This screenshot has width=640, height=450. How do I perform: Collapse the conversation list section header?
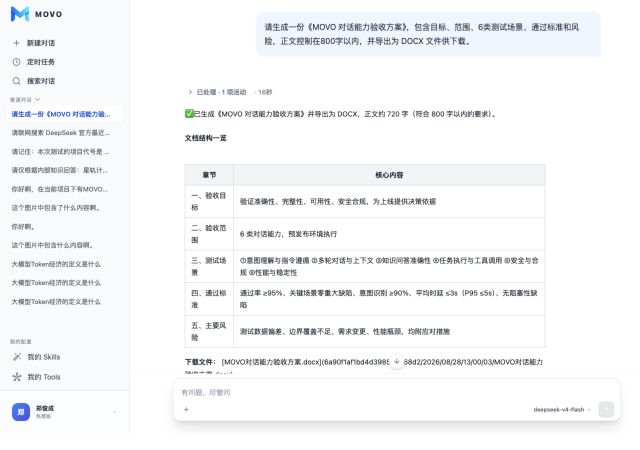(x=25, y=100)
